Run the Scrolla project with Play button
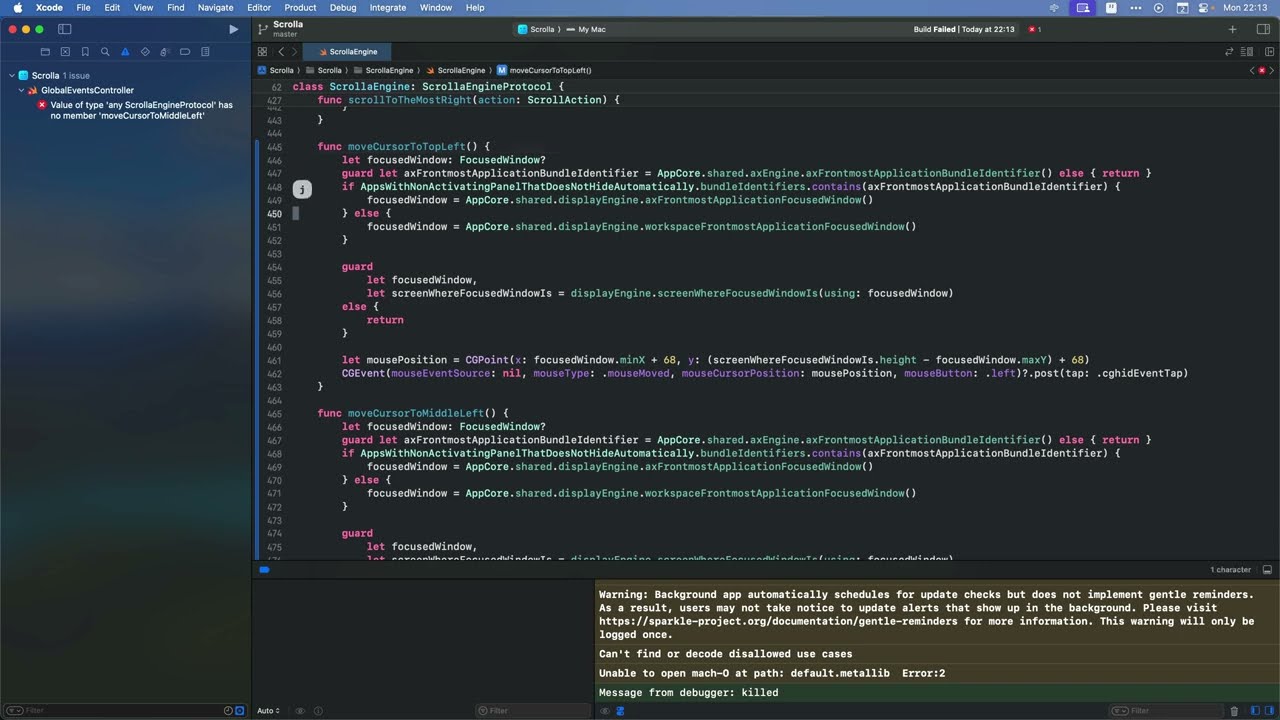This screenshot has height=720, width=1280. coord(234,30)
